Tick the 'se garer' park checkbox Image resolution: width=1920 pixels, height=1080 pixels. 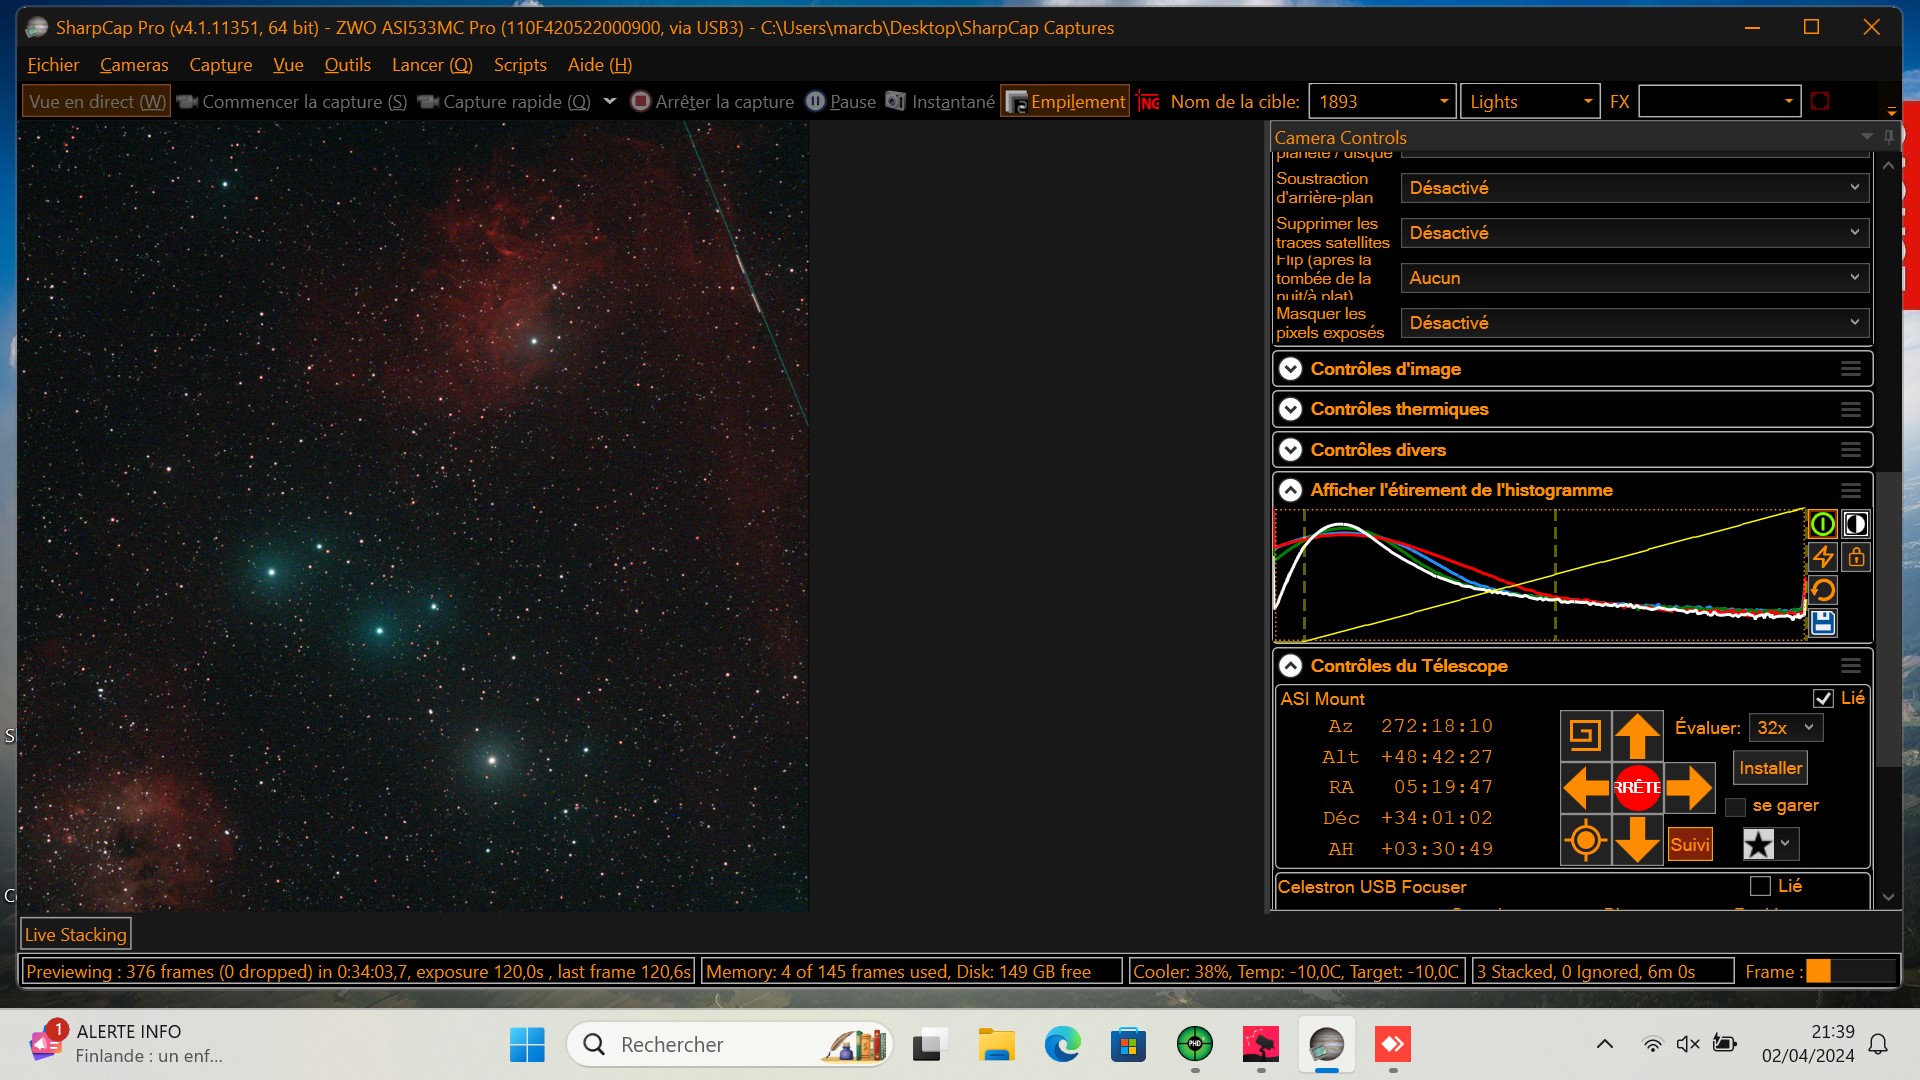(1736, 807)
